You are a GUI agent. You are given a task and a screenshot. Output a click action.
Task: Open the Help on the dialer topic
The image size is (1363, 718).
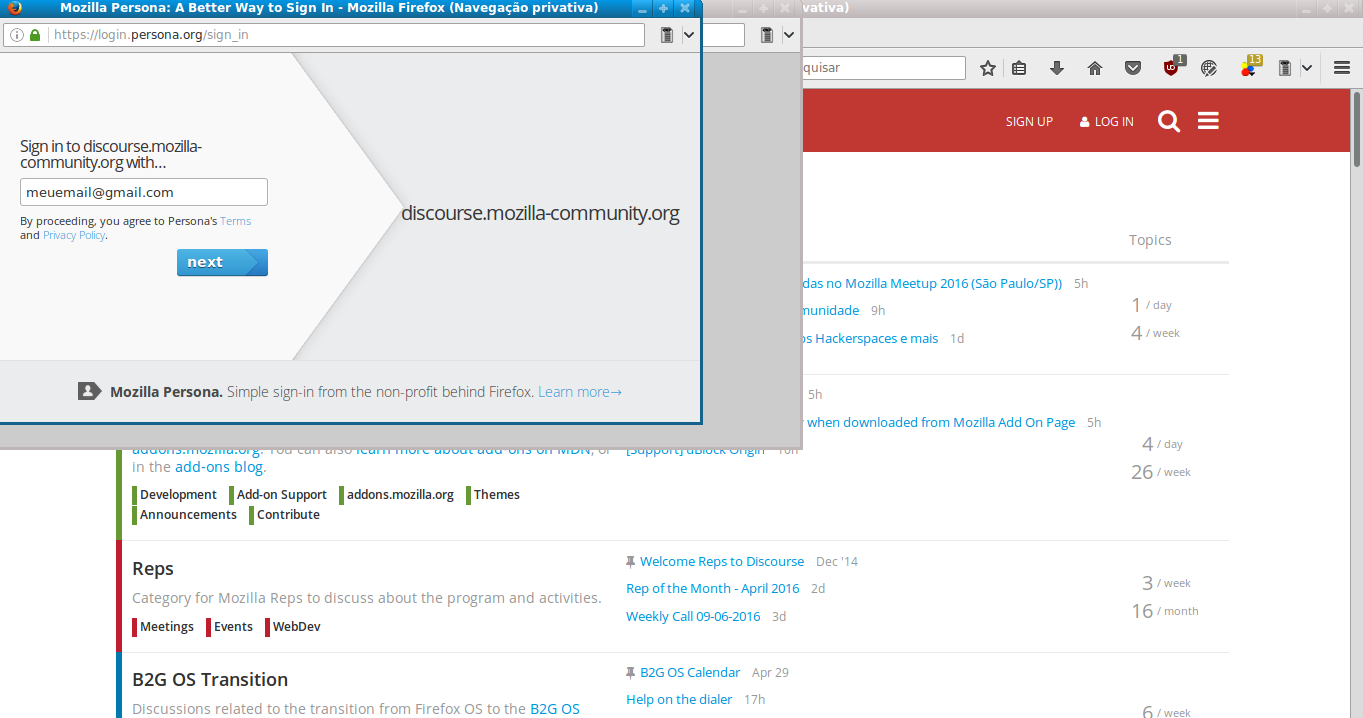[x=679, y=700]
